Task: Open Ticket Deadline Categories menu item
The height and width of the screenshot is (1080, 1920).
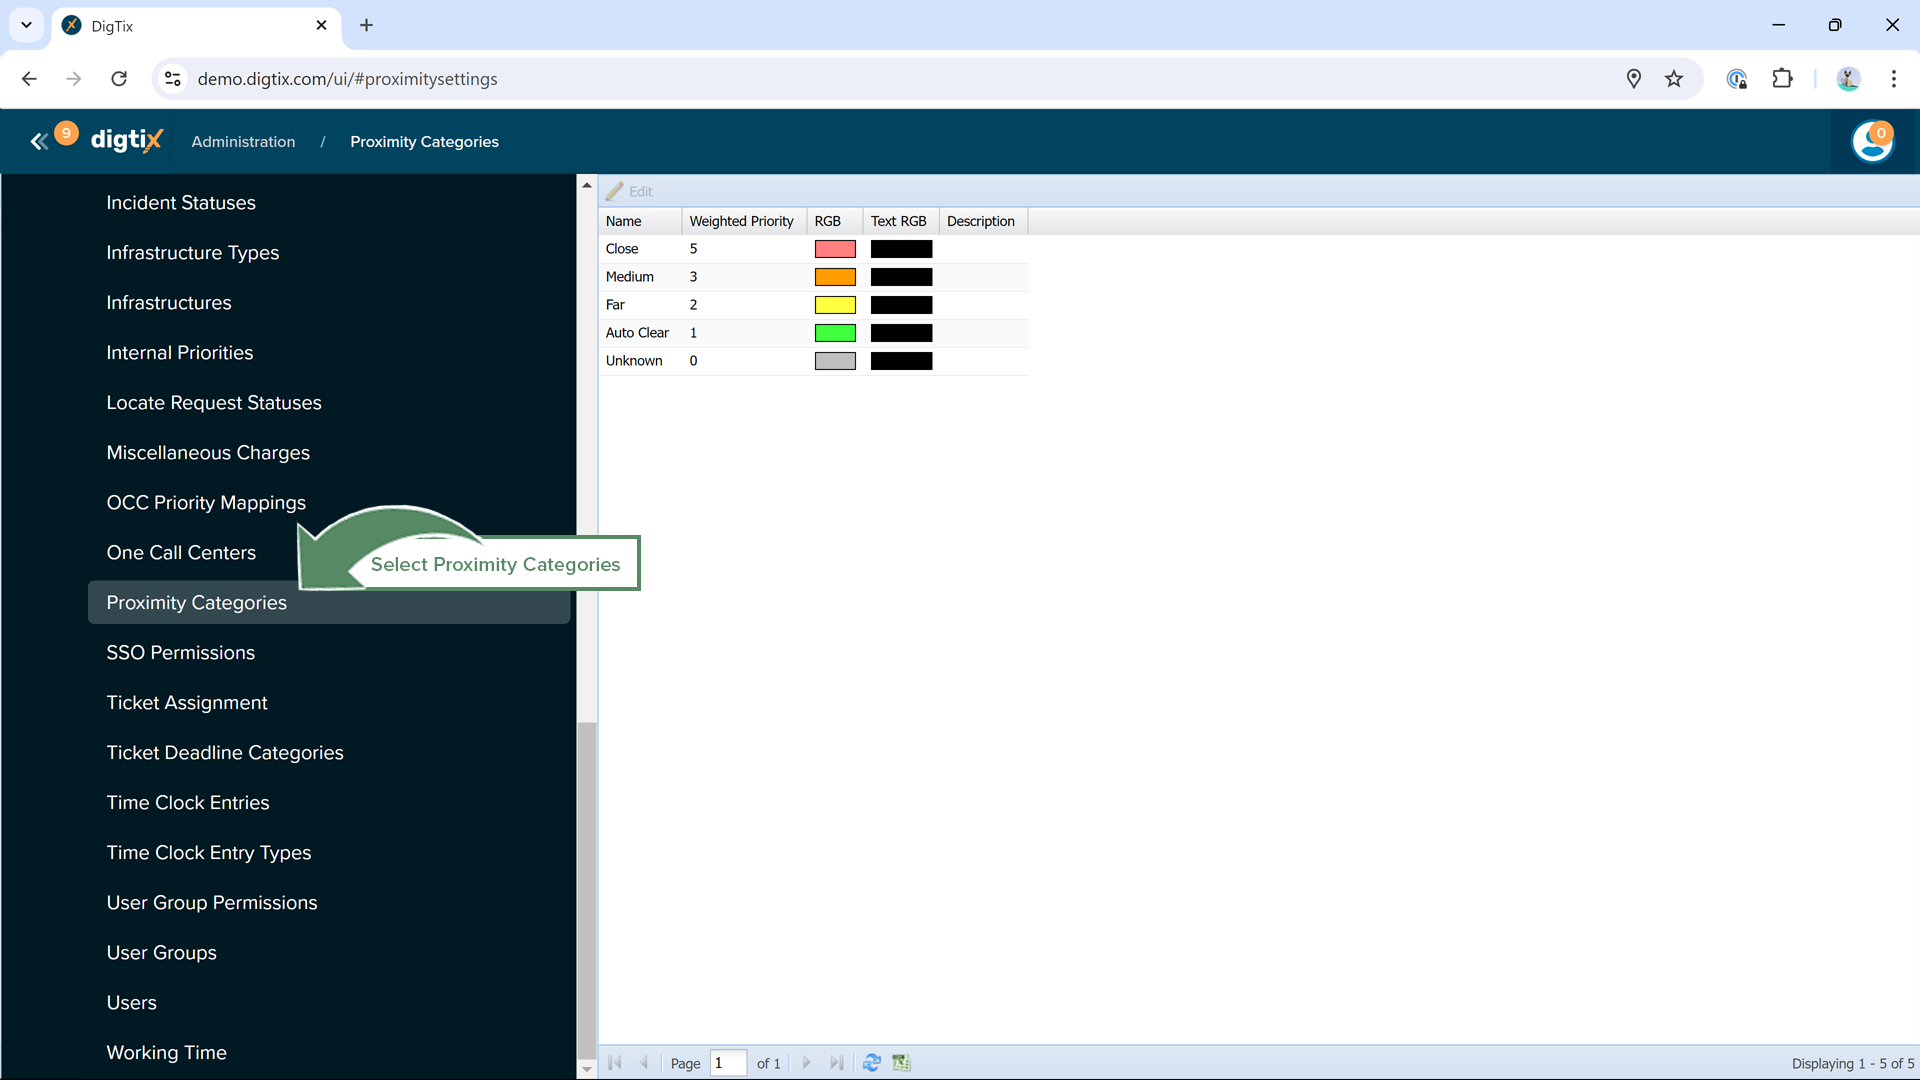Action: point(225,753)
